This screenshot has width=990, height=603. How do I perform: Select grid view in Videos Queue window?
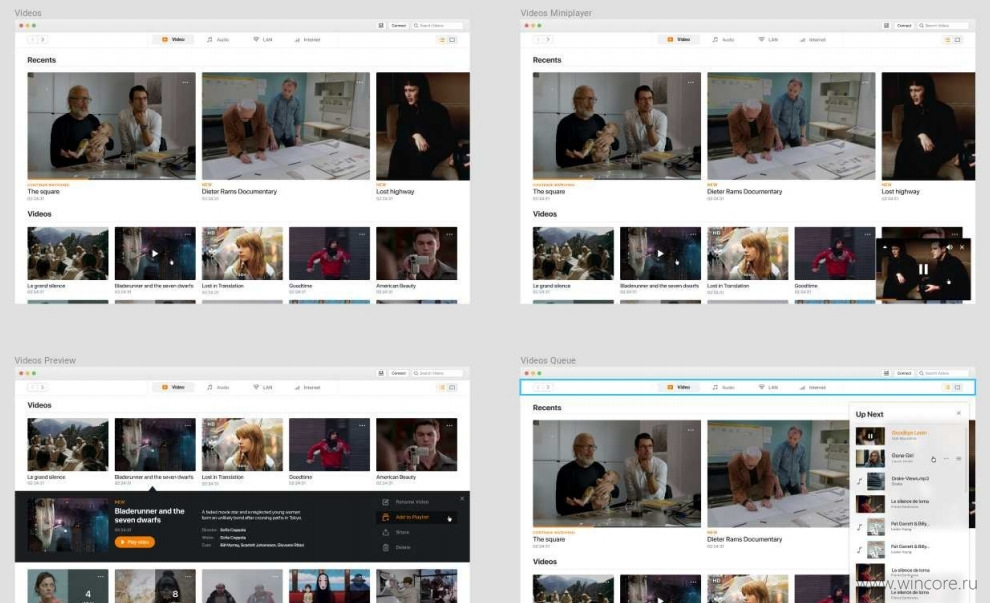957,388
